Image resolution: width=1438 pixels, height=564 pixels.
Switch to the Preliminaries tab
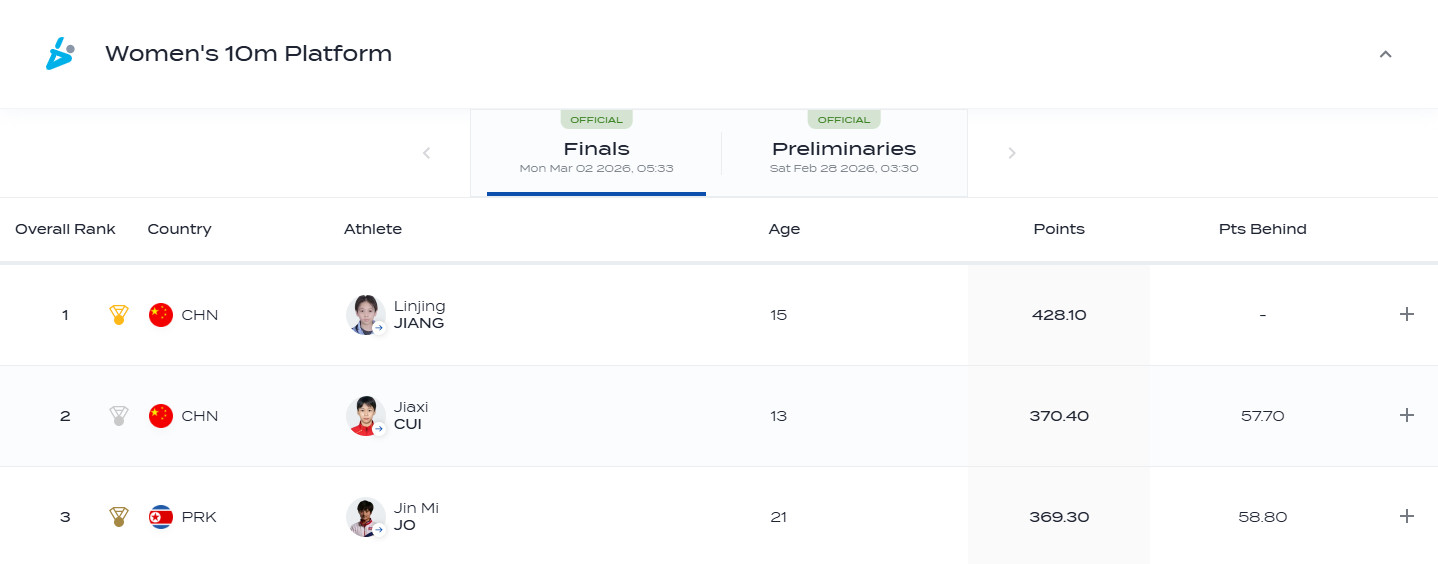844,153
